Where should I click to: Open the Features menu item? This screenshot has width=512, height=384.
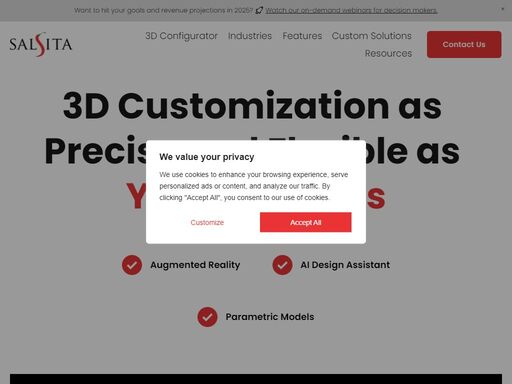pyautogui.click(x=302, y=36)
